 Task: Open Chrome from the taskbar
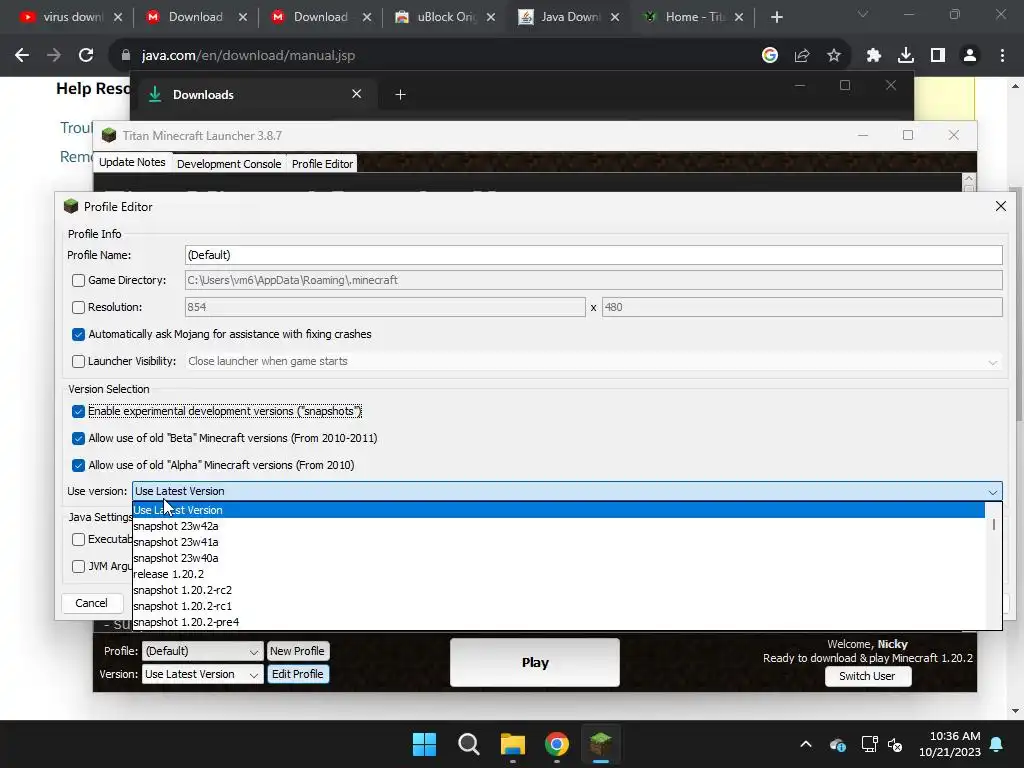click(x=557, y=744)
